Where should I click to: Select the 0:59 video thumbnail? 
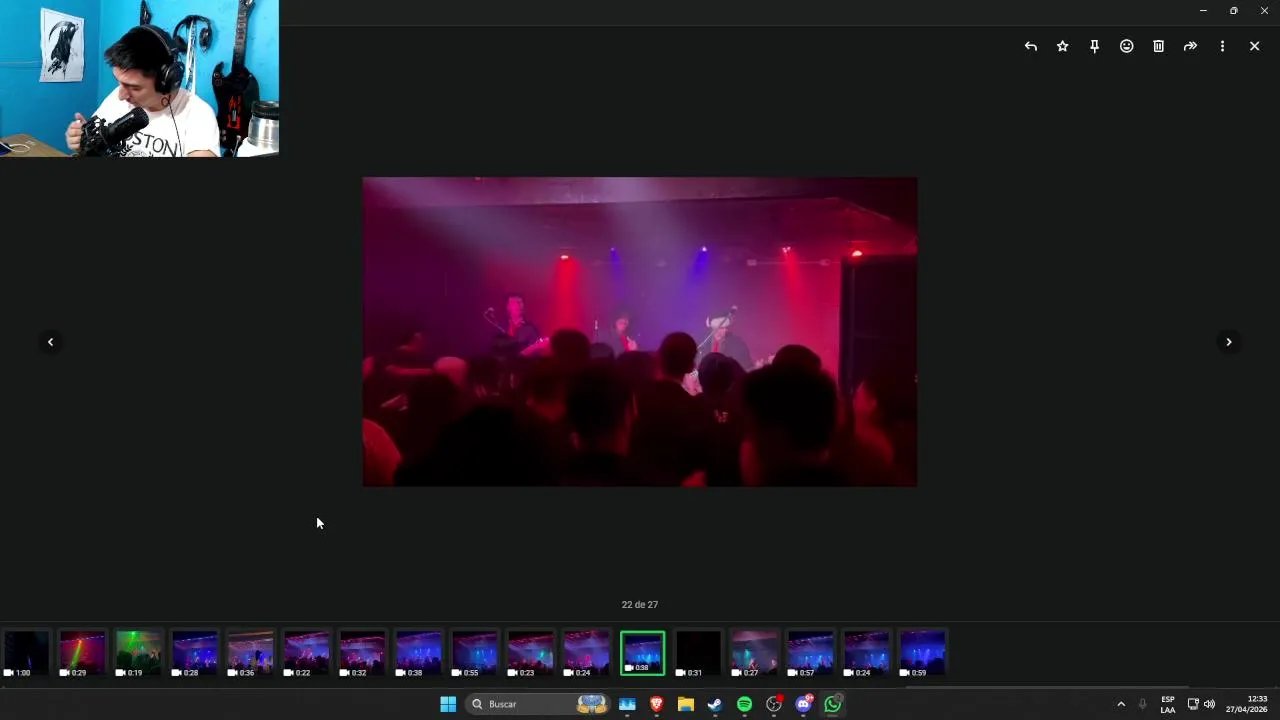(923, 653)
